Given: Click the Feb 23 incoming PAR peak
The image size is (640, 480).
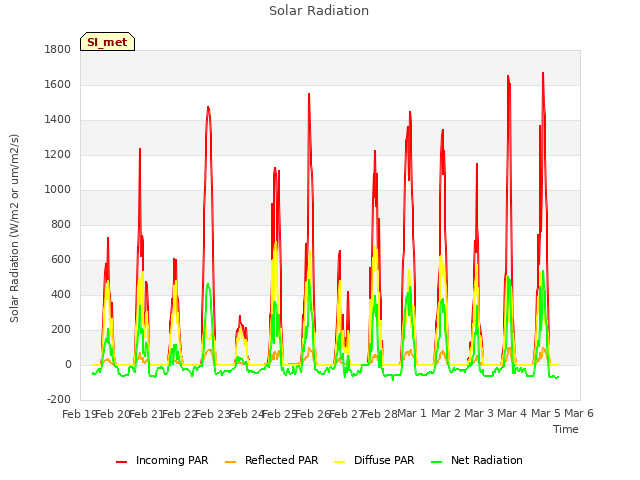Looking at the screenshot, I should point(208,107).
